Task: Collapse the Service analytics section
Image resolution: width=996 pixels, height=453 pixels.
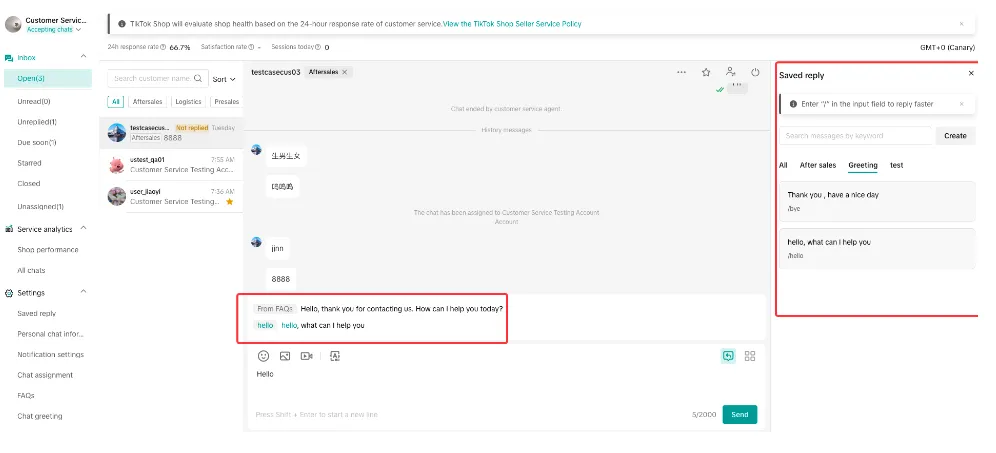Action: [83, 229]
